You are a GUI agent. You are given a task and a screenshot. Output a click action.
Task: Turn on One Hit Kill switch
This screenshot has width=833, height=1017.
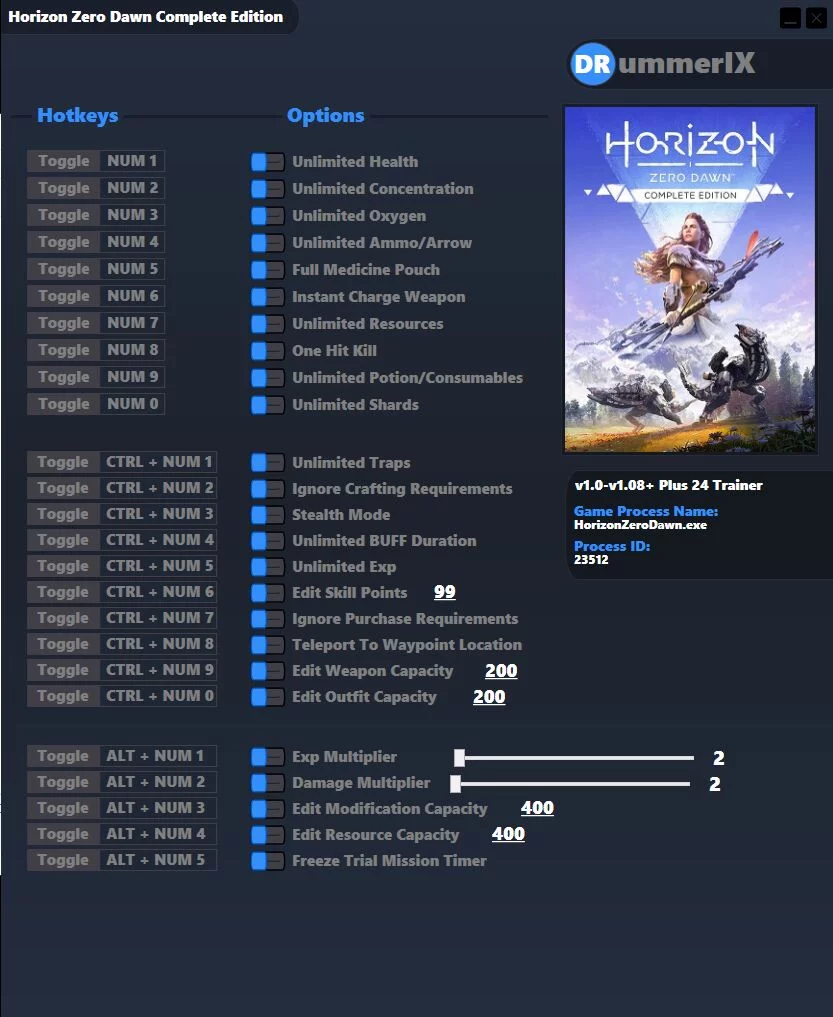pyautogui.click(x=267, y=351)
